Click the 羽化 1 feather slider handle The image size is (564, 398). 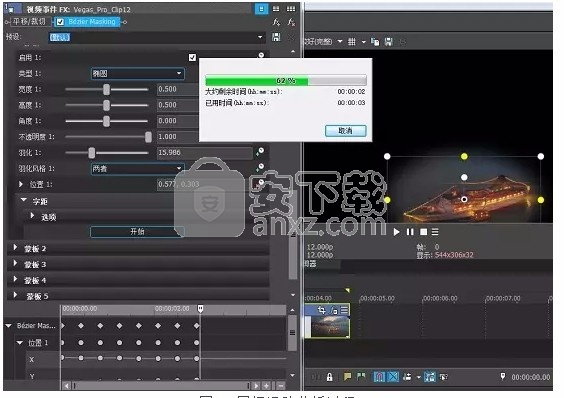[x=92, y=153]
